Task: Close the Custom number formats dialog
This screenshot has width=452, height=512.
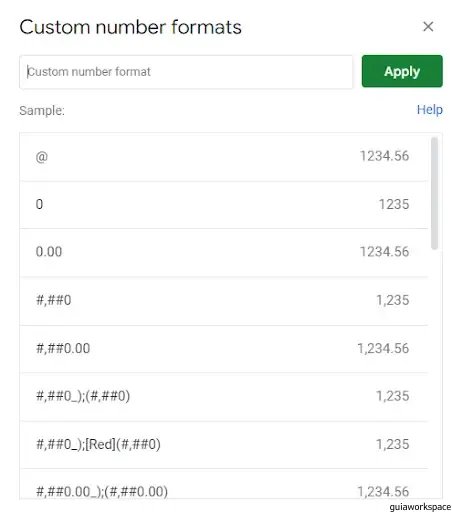Action: pyautogui.click(x=428, y=27)
